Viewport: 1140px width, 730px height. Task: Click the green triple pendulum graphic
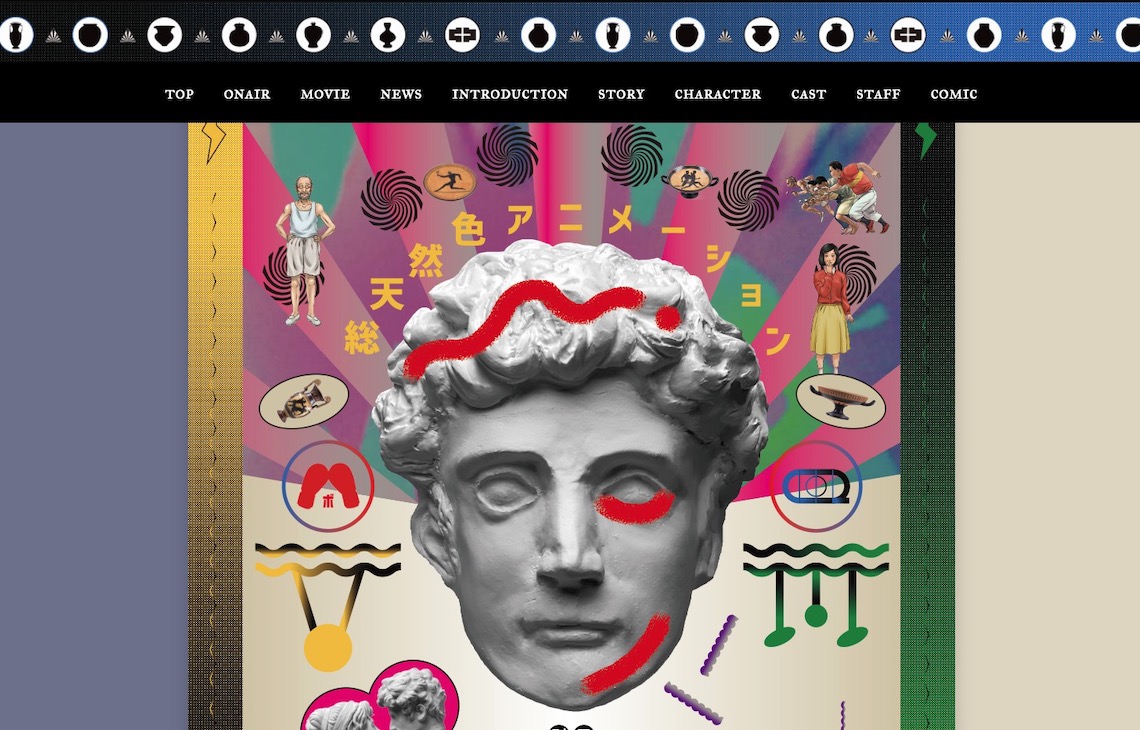pyautogui.click(x=816, y=597)
